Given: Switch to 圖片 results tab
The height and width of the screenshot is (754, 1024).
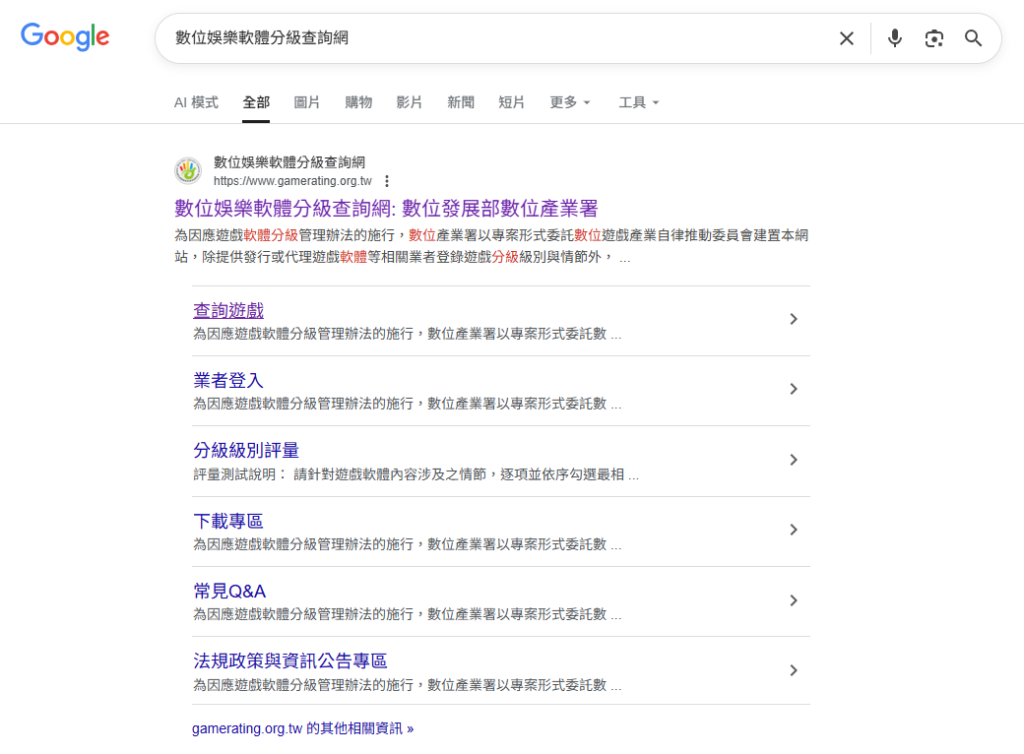Looking at the screenshot, I should click(x=307, y=102).
